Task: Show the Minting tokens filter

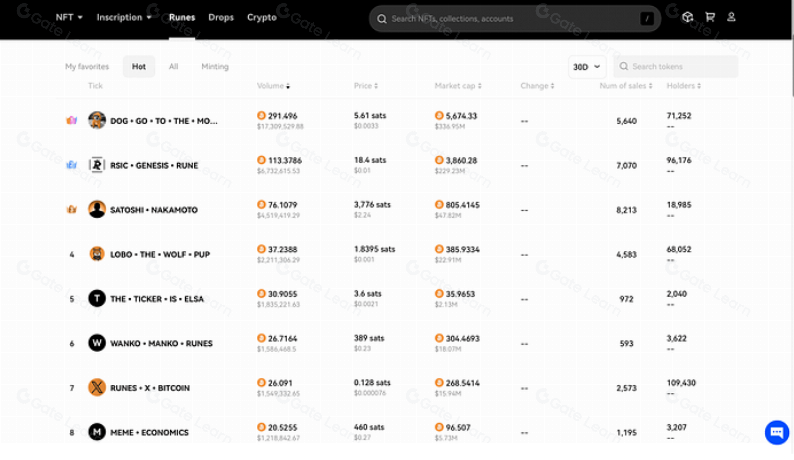Action: pos(215,67)
